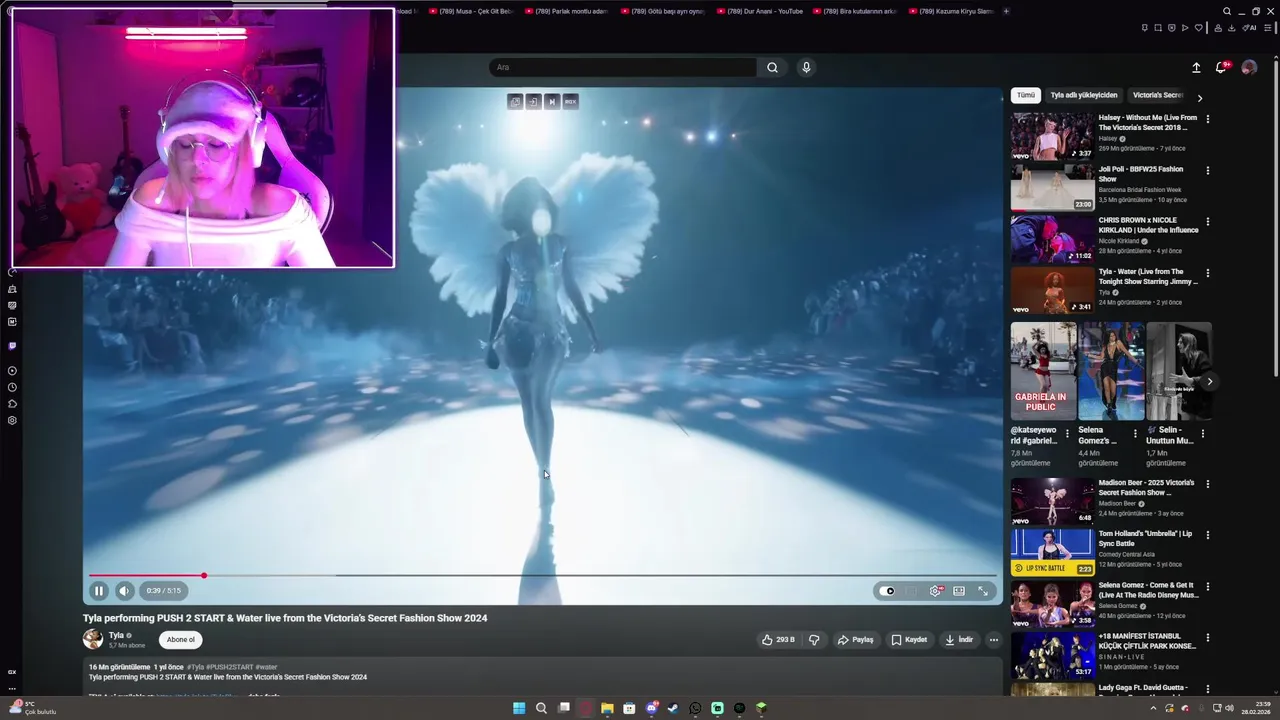Image resolution: width=1280 pixels, height=720 pixels.
Task: Start voice search with the microphone
Action: [806, 67]
